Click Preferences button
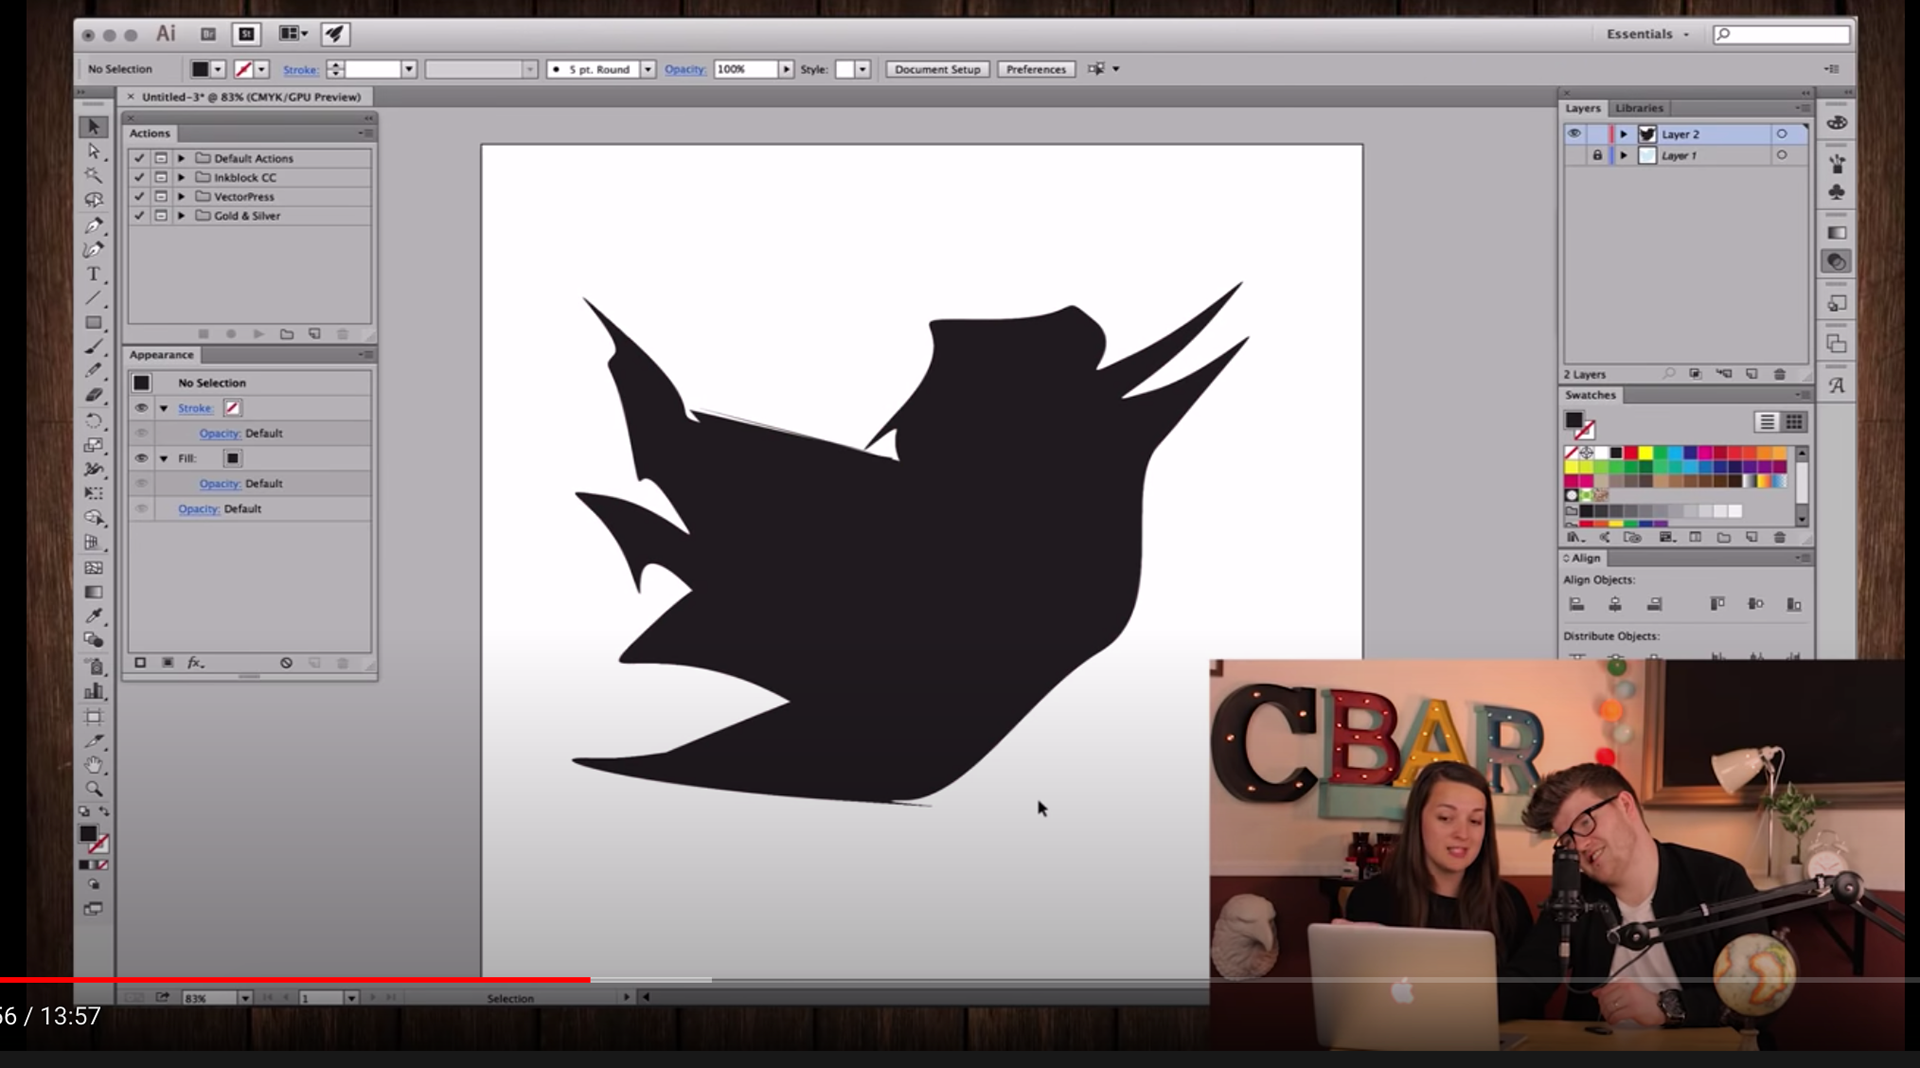The image size is (1920, 1068). [x=1036, y=69]
